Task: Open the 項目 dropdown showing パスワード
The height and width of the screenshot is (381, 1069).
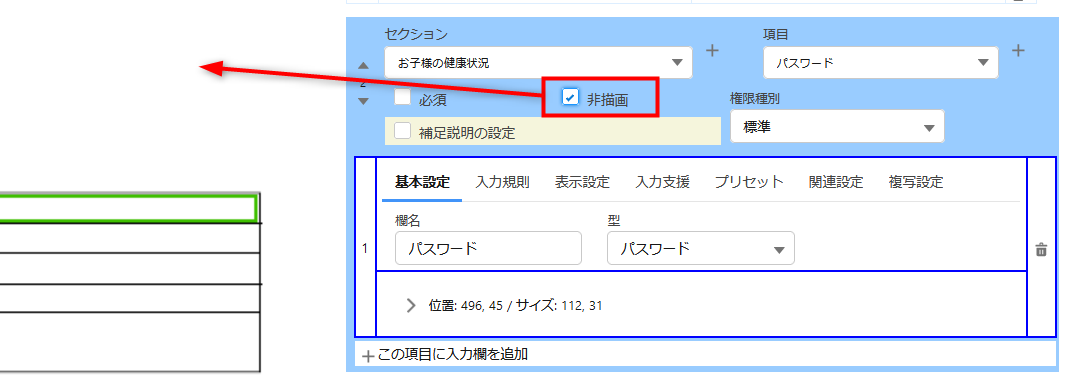Action: [881, 63]
